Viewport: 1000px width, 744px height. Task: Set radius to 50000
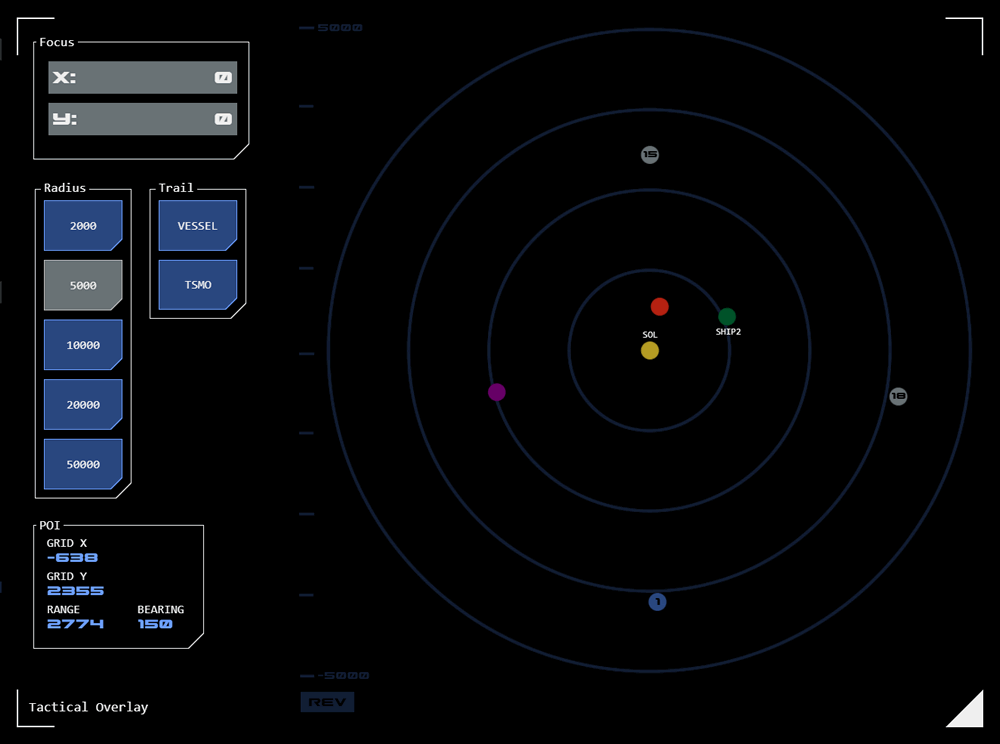coord(83,464)
